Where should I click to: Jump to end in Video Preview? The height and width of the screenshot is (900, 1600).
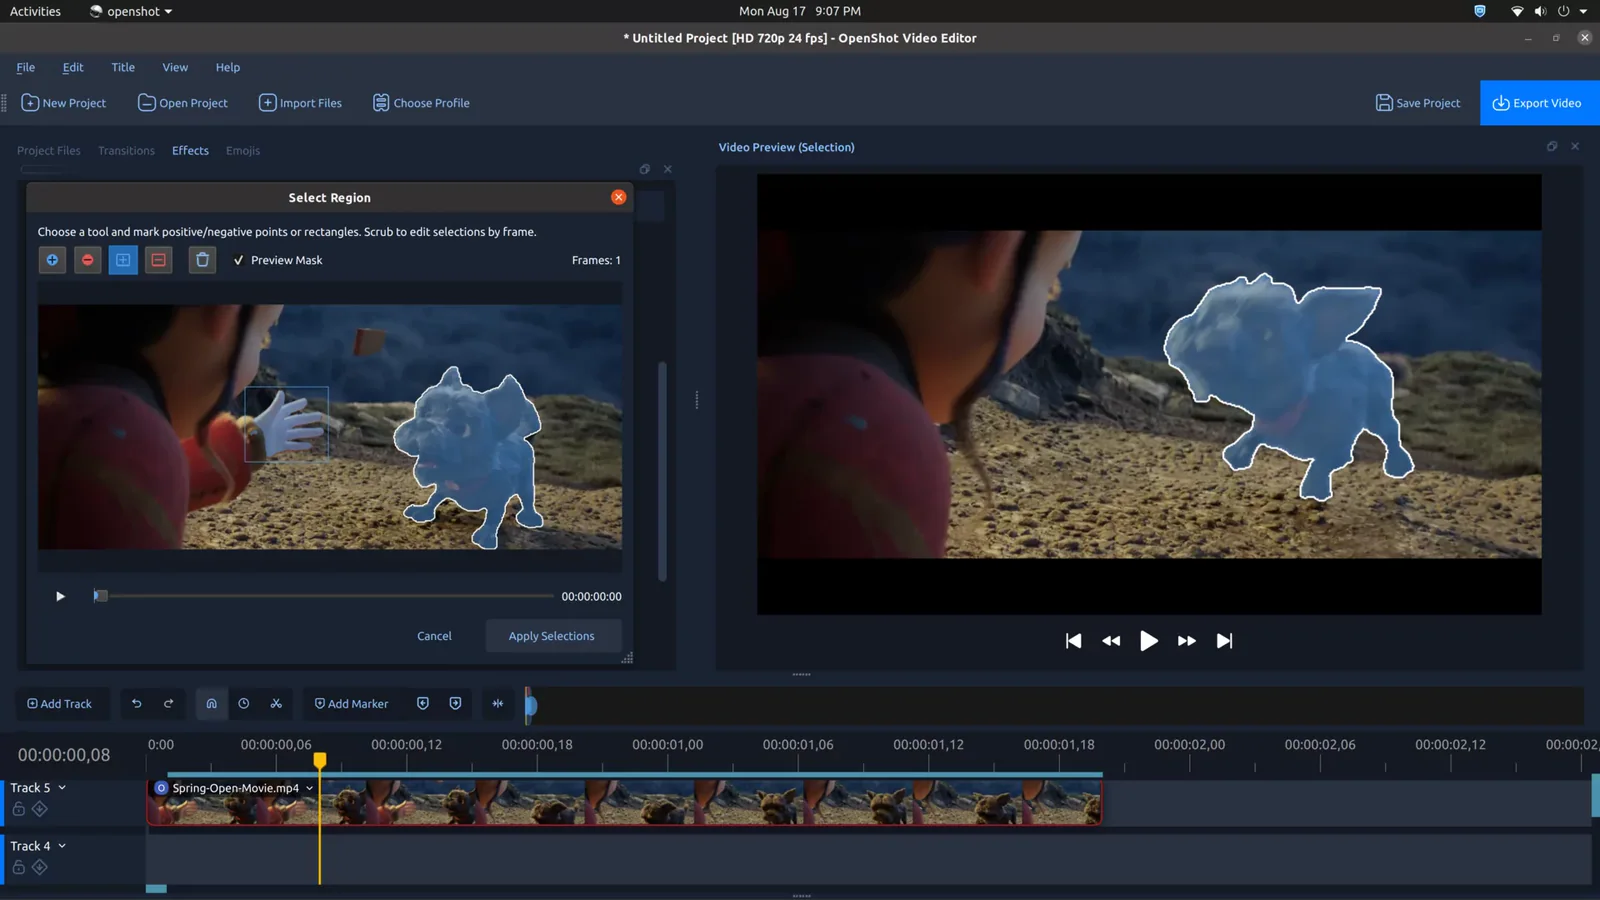pos(1224,641)
